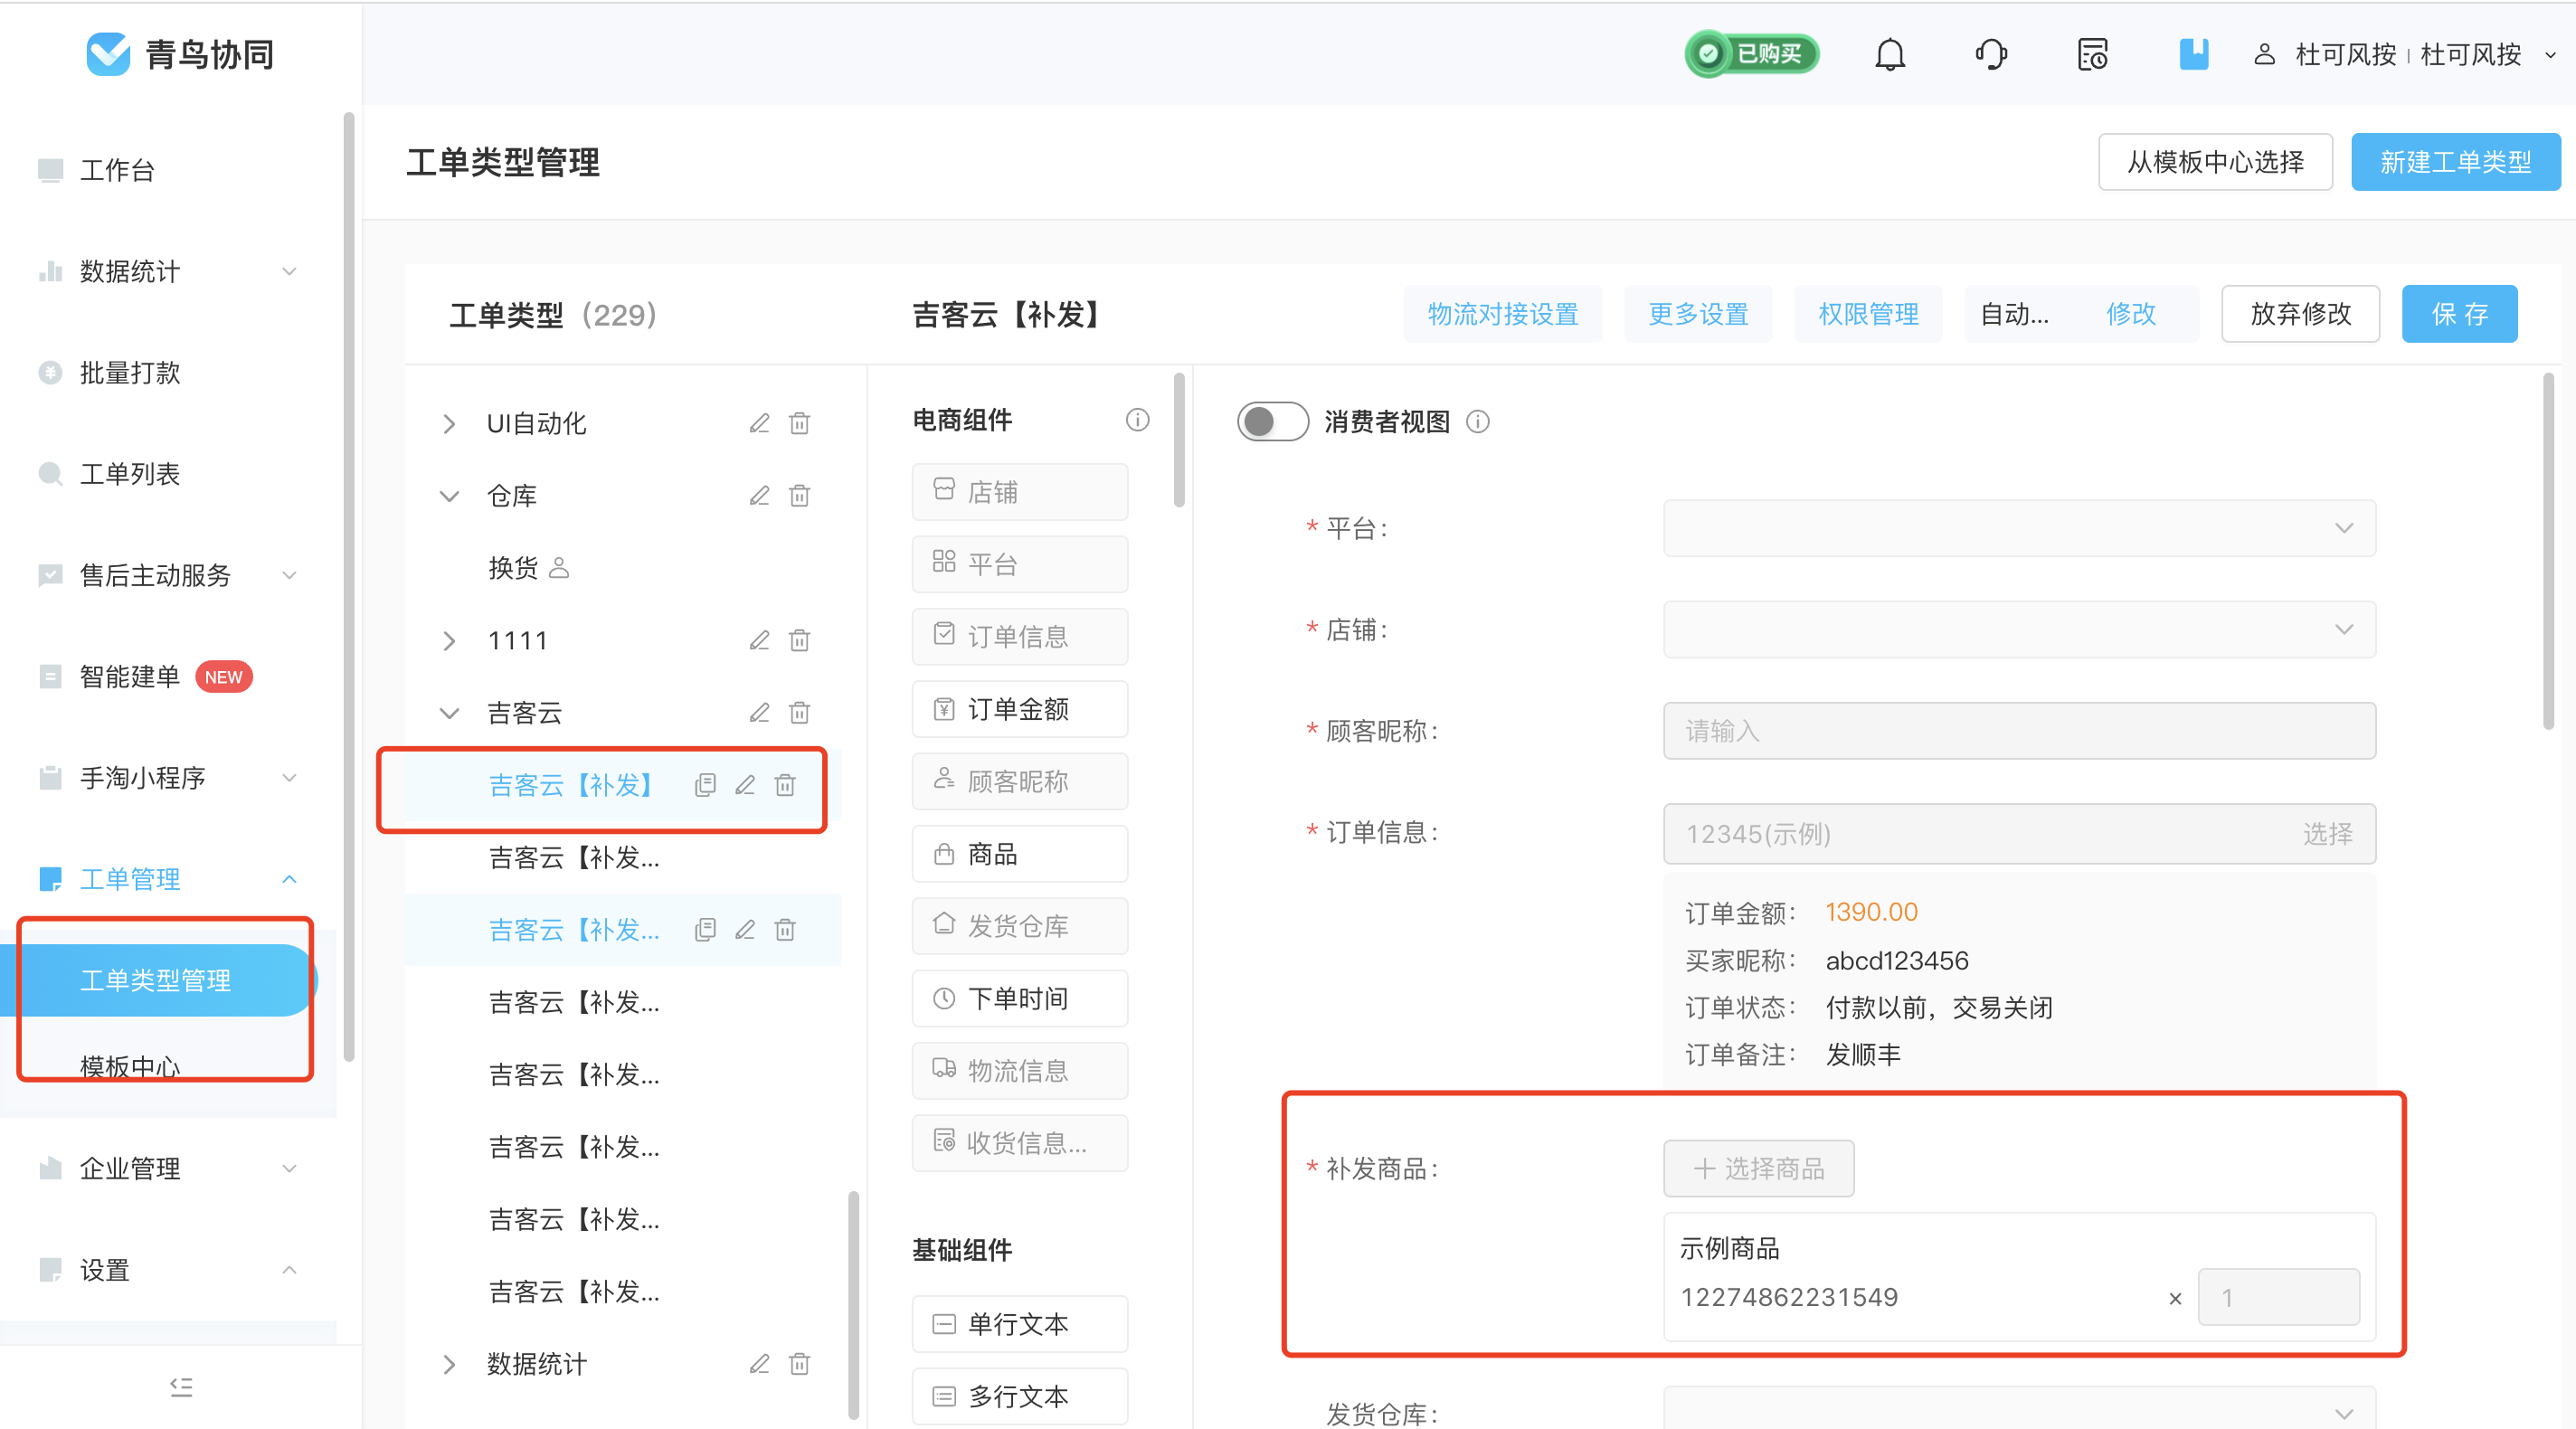Collapse the 吉客云 tree node
This screenshot has width=2576, height=1429.
tap(449, 713)
